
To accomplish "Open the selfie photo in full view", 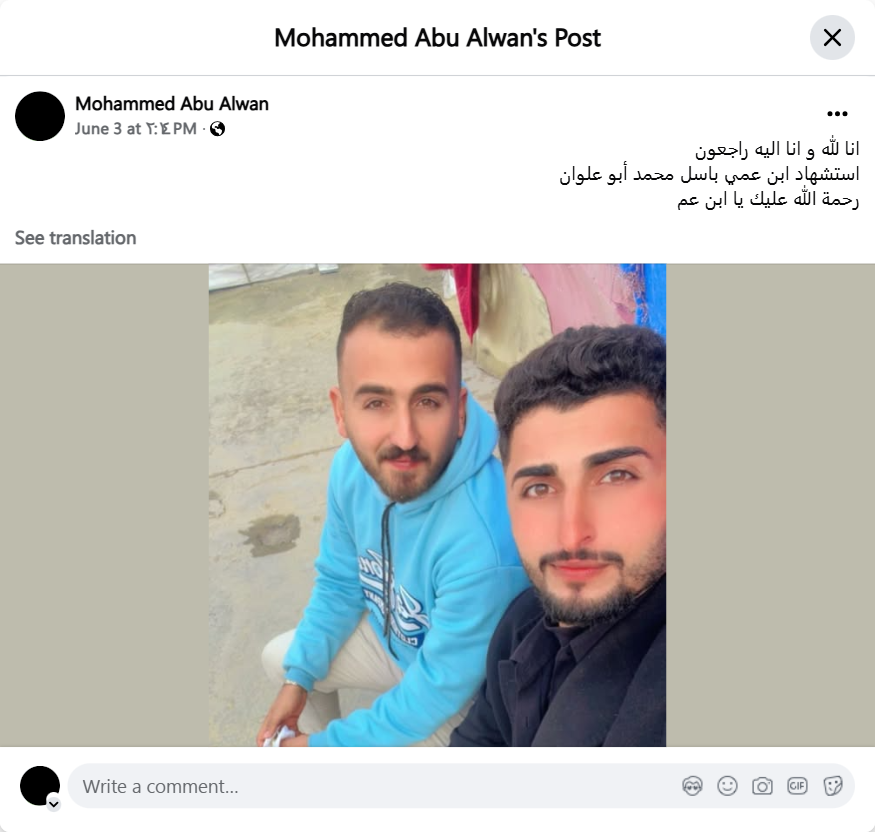I will pos(438,505).
